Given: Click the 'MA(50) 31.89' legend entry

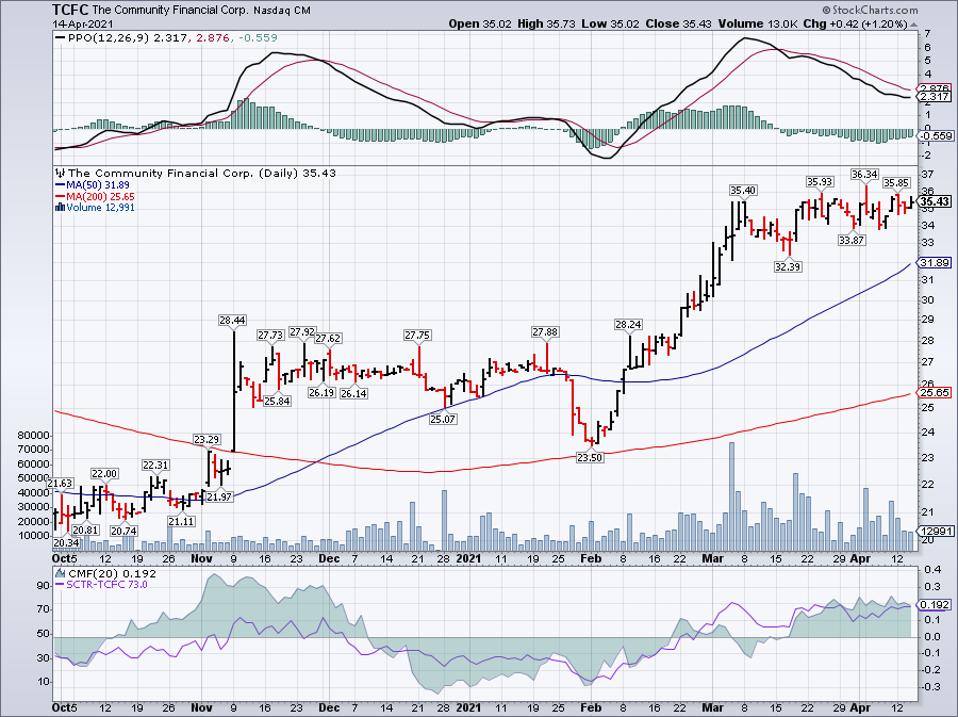Looking at the screenshot, I should coord(98,185).
